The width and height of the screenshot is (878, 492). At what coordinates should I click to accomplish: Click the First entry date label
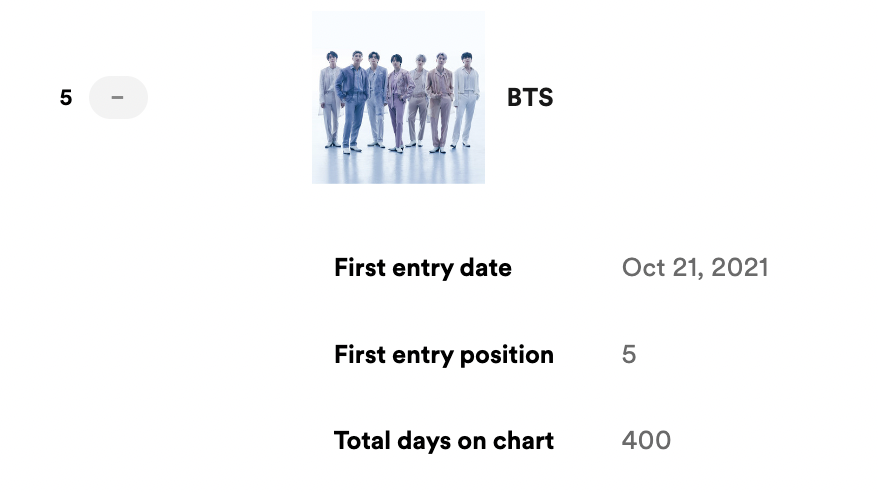click(x=422, y=268)
